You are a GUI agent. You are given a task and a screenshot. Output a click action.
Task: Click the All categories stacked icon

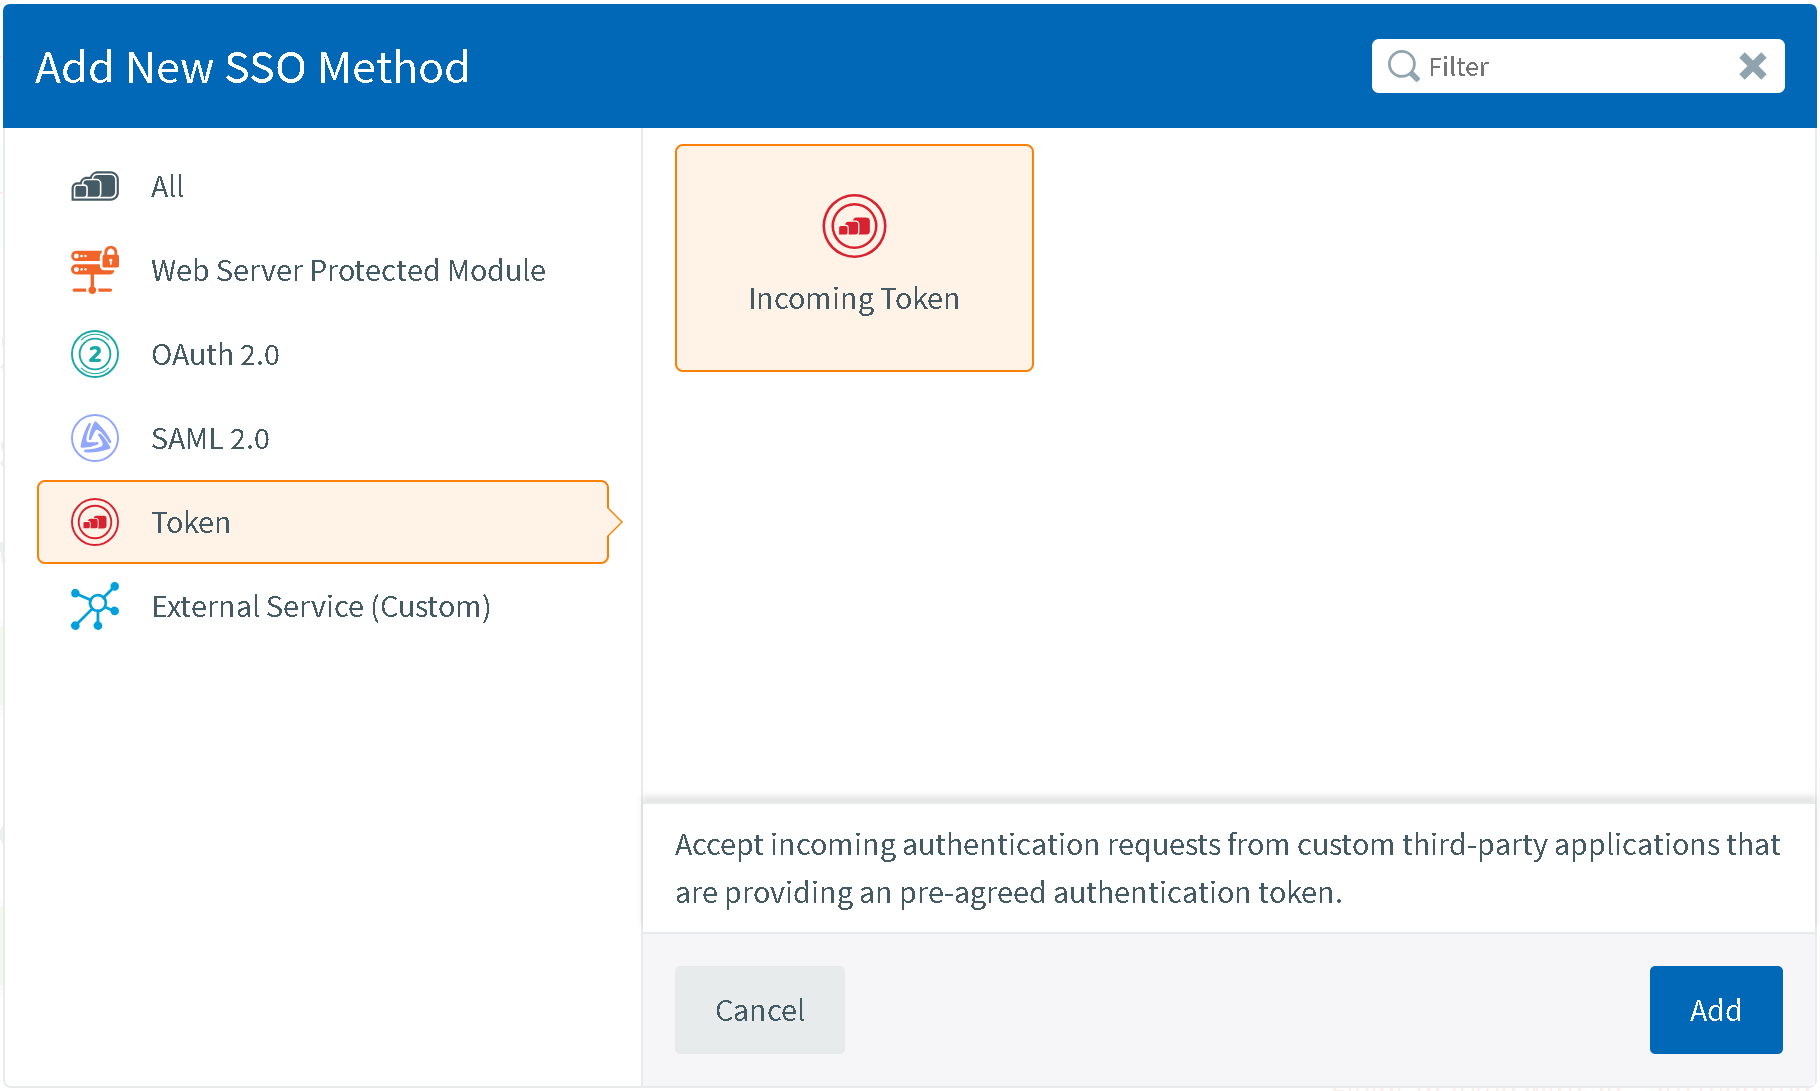tap(95, 187)
